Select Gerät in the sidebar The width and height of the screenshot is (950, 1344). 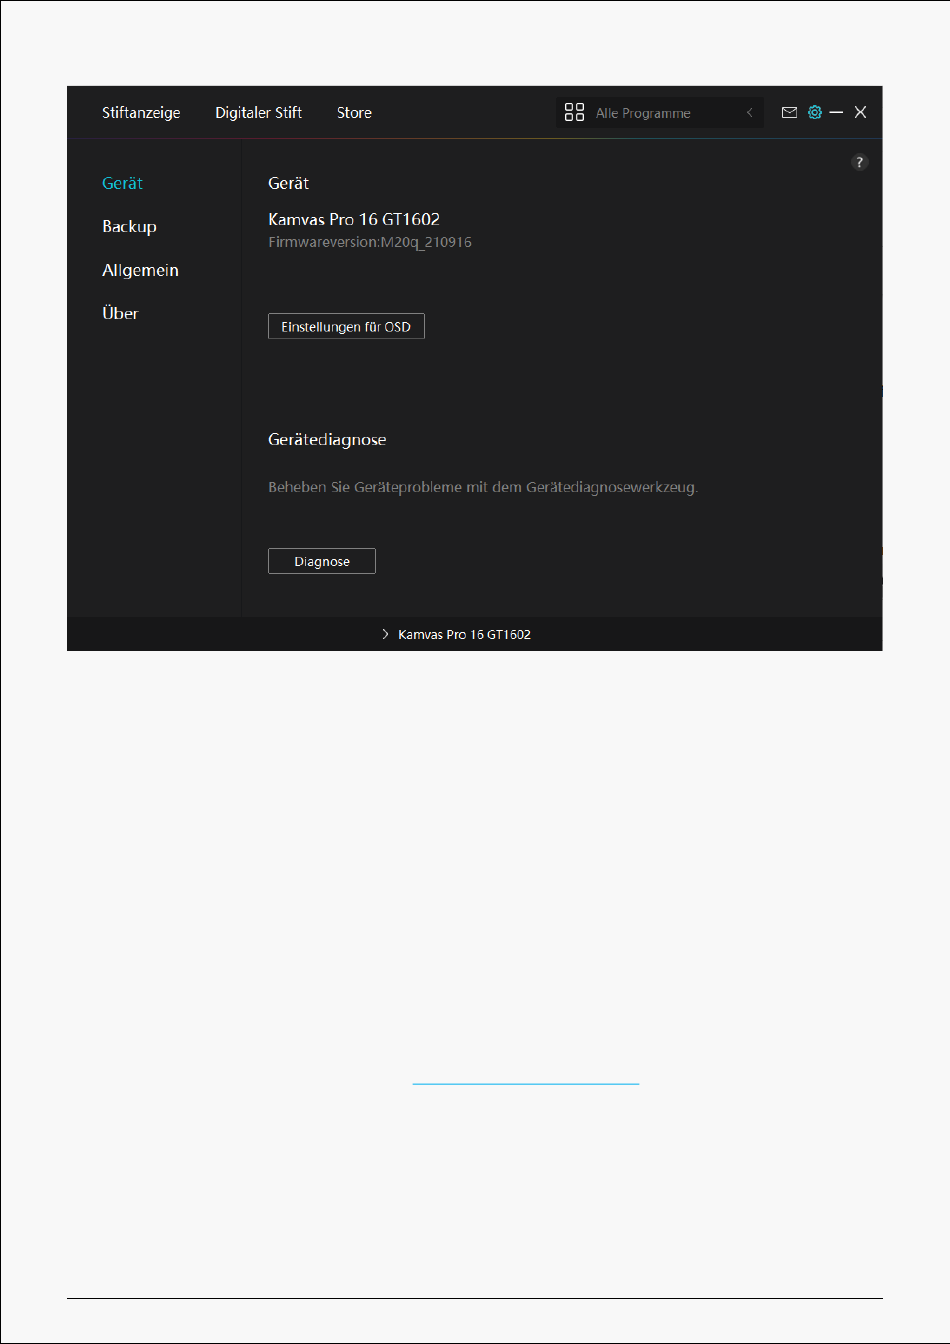point(122,183)
